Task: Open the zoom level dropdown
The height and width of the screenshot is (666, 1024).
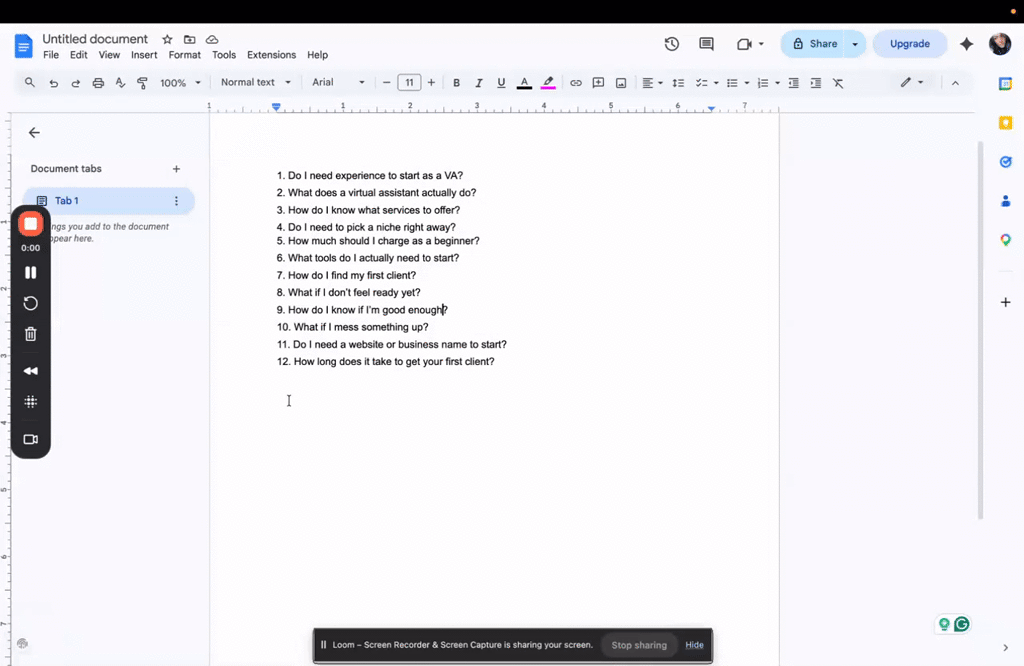Action: coord(180,83)
